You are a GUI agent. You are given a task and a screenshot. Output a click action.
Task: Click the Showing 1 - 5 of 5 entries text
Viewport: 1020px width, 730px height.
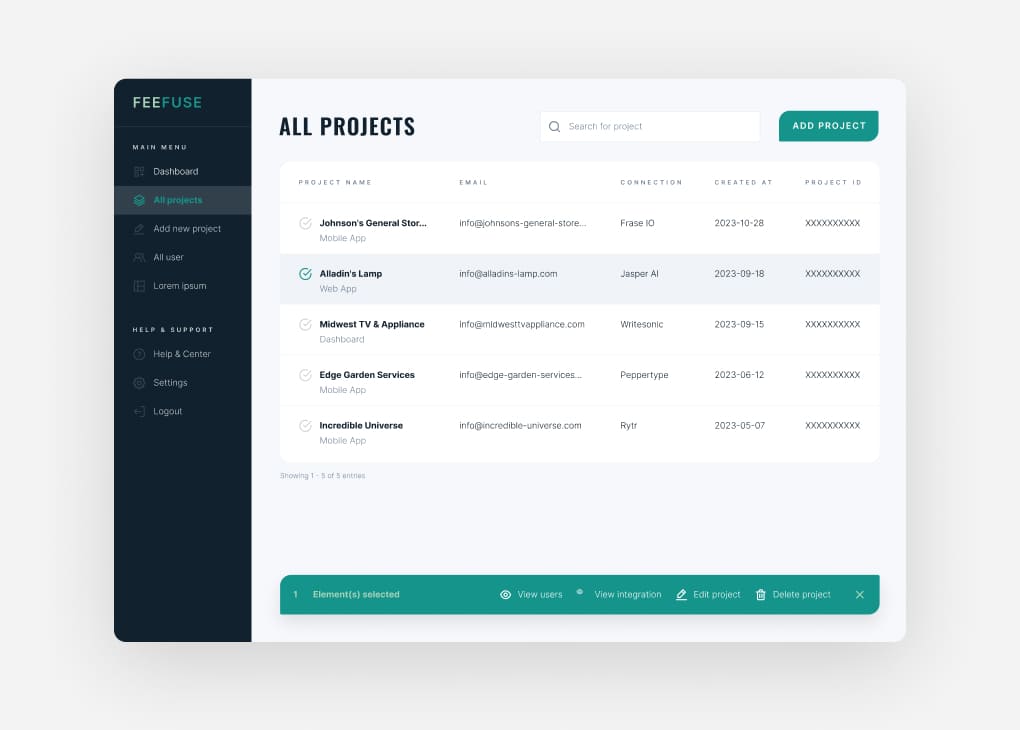(323, 476)
